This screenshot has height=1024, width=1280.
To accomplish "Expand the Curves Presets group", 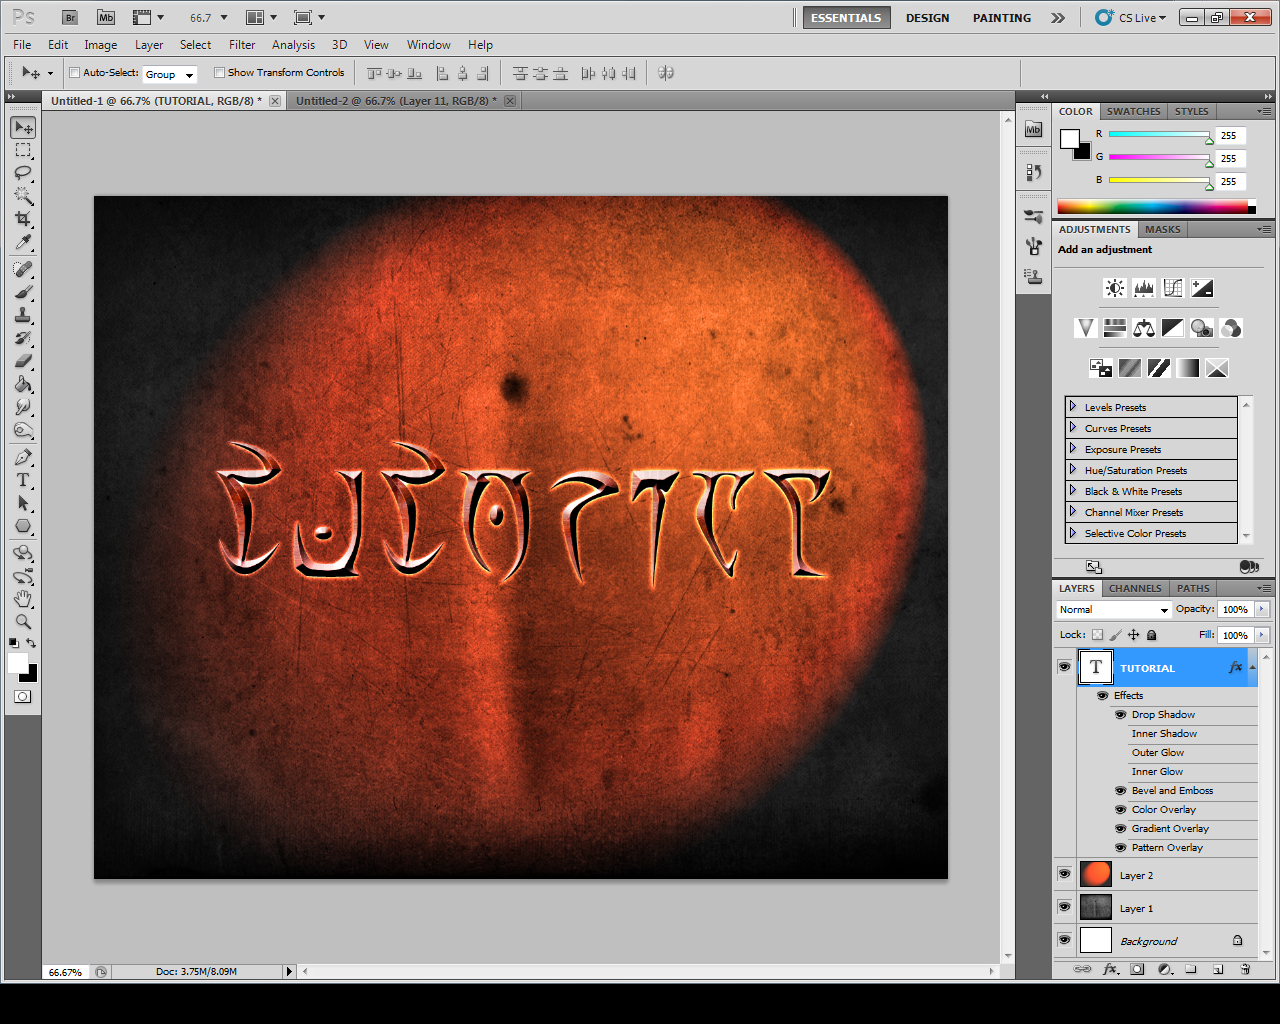I will pos(1072,427).
